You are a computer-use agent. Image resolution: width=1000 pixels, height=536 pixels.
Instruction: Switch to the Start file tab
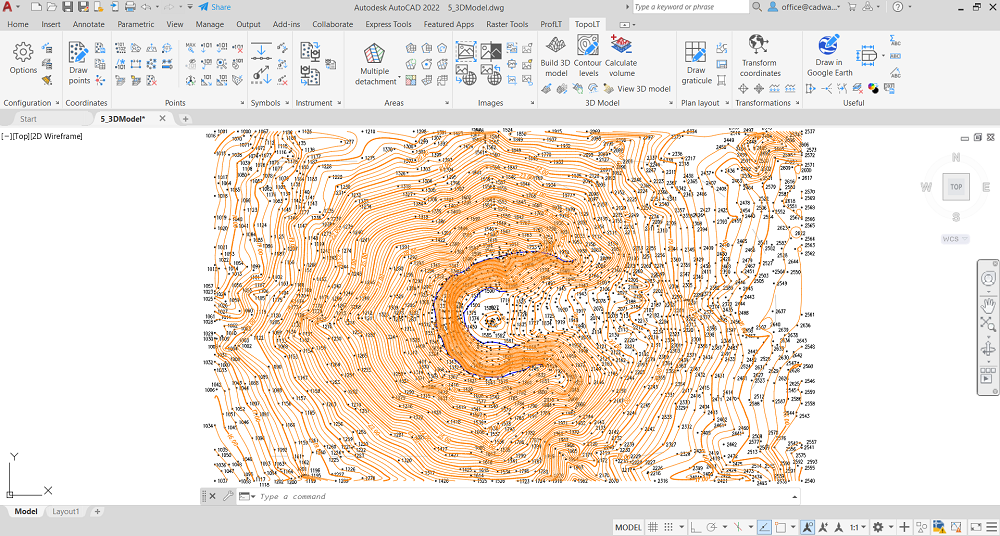pyautogui.click(x=28, y=119)
